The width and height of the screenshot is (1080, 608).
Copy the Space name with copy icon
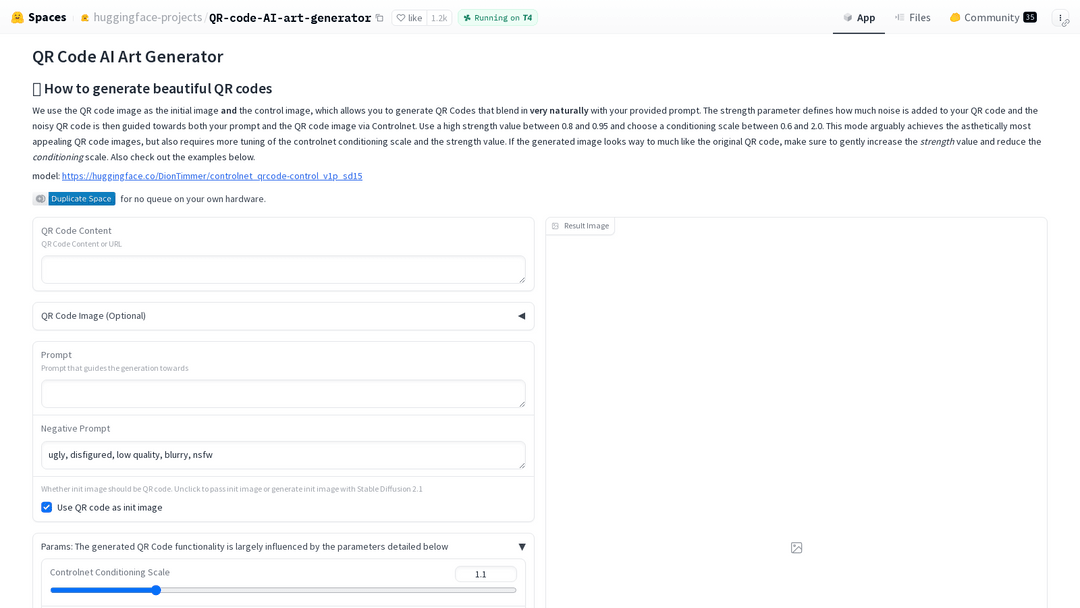[379, 18]
